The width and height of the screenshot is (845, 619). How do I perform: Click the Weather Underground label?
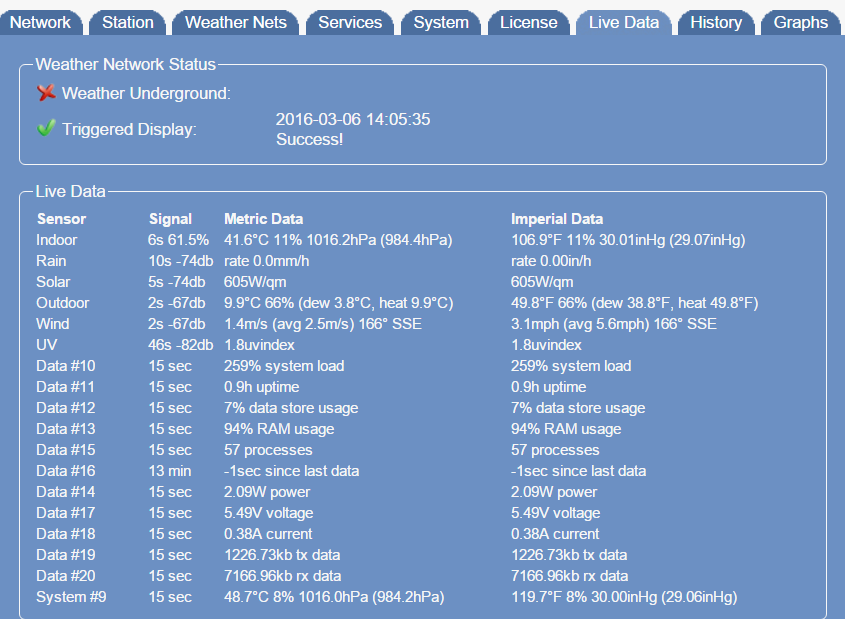[146, 93]
